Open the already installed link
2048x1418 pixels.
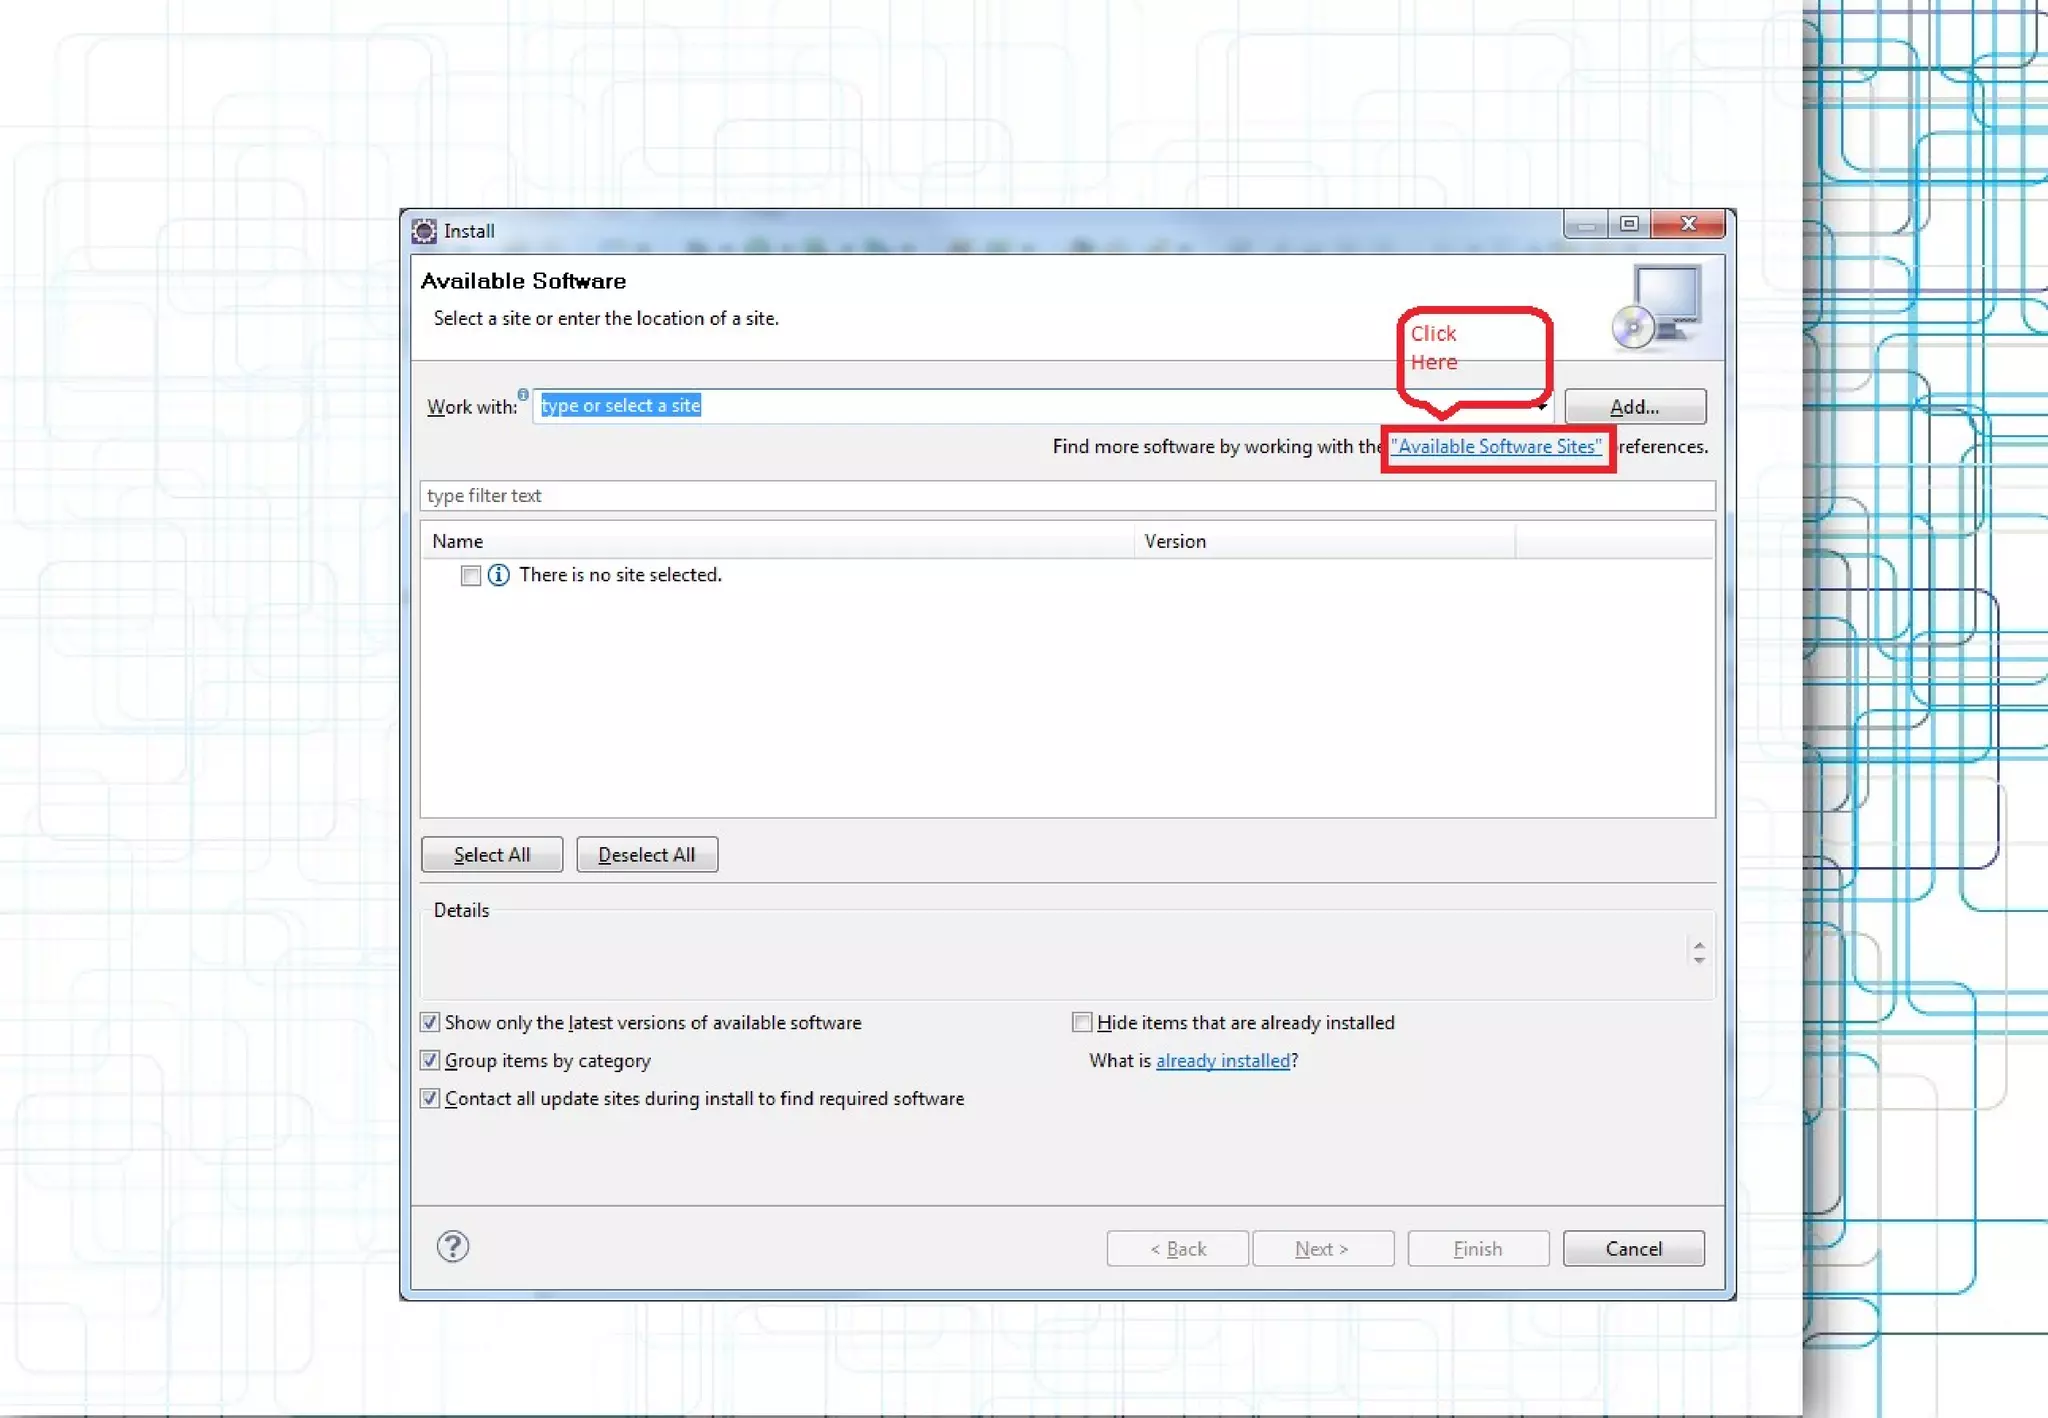click(1222, 1061)
